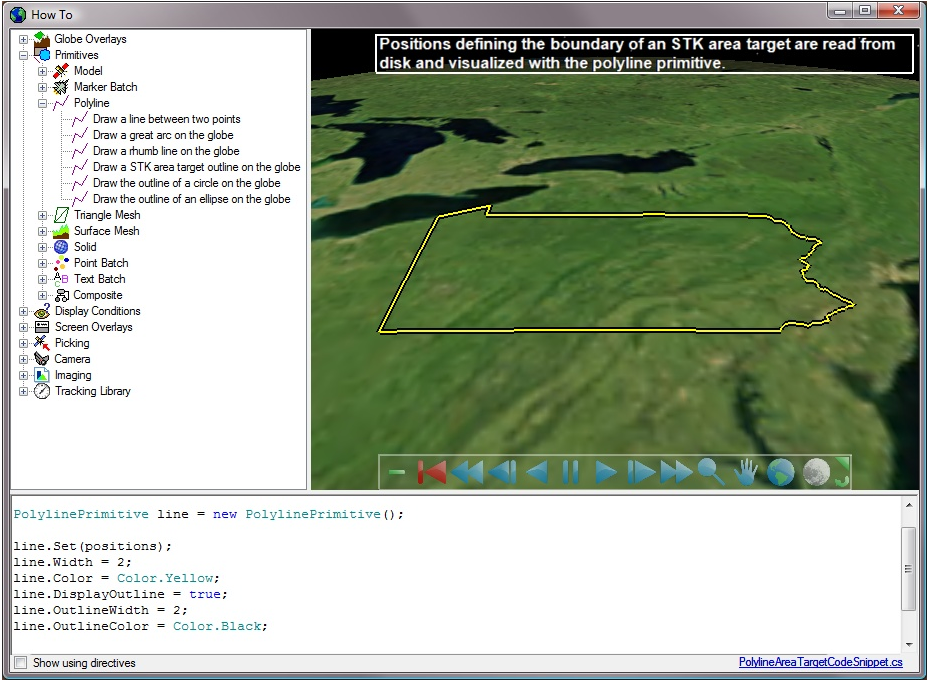Click the Screen Overlays icon

pos(42,327)
